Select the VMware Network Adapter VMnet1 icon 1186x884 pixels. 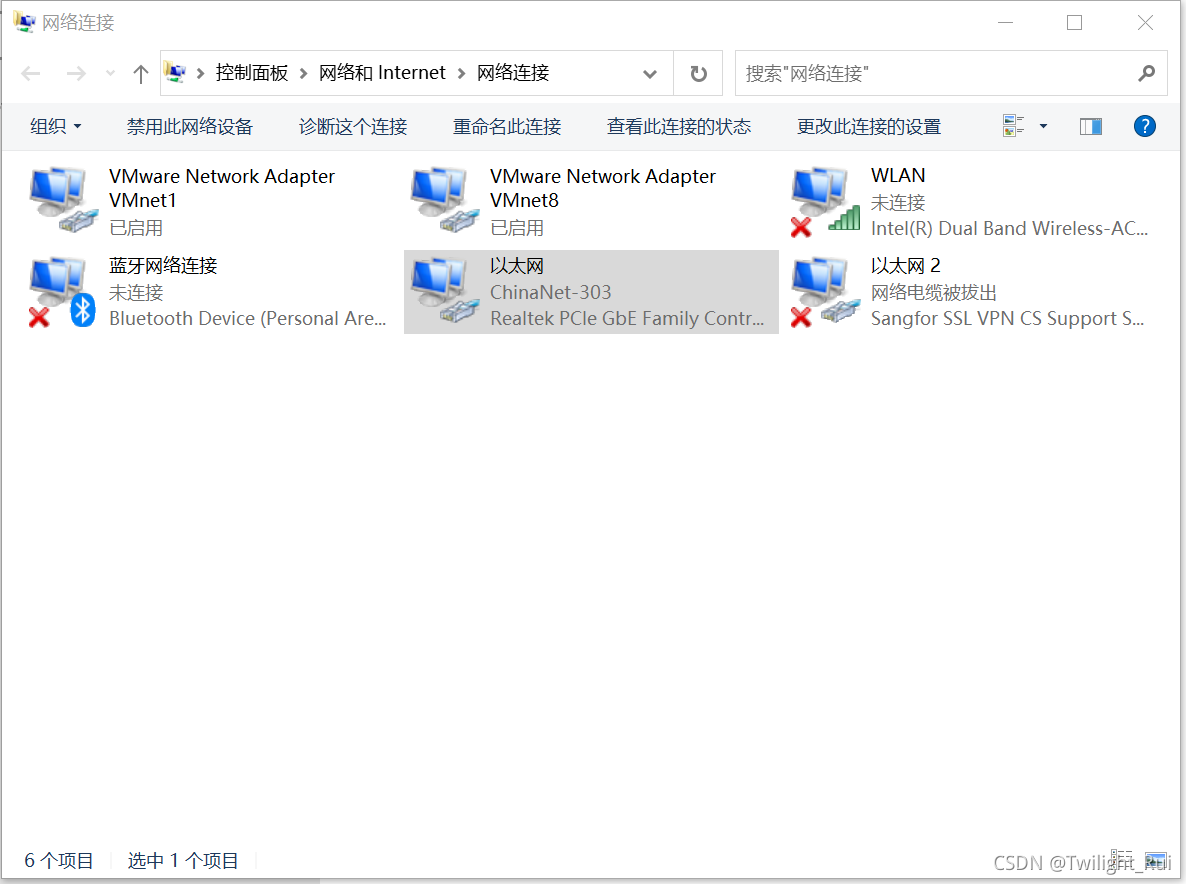tap(64, 200)
